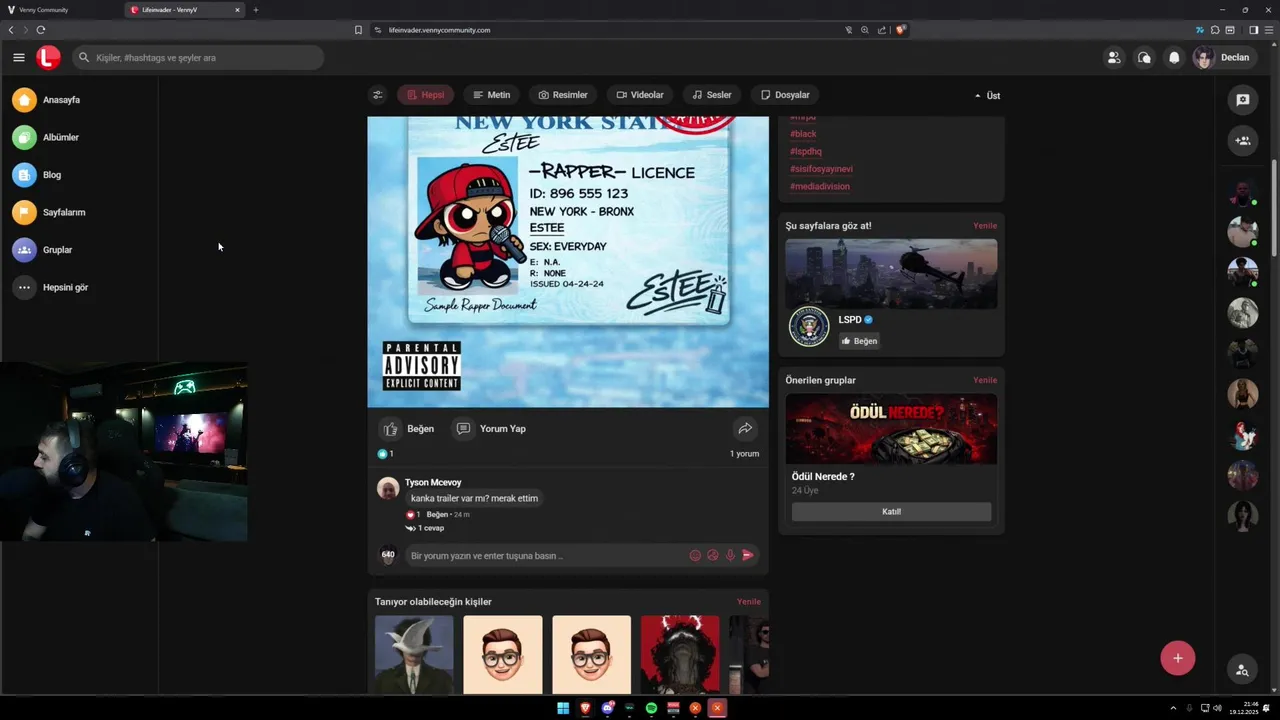1280x720 pixels.
Task: Record a voice comment with microphone icon
Action: point(730,556)
